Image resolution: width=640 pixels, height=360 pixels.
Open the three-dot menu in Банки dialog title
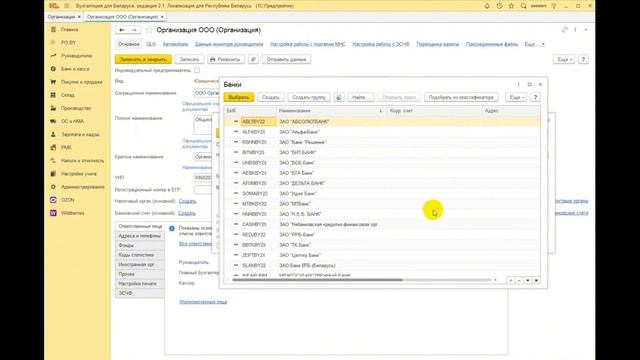point(518,84)
